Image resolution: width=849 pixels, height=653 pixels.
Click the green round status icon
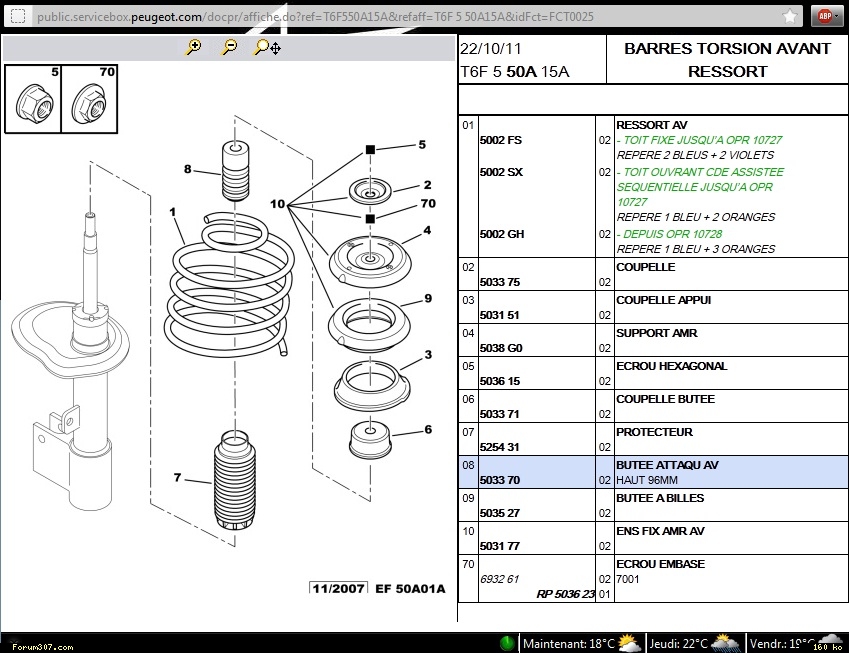tap(508, 642)
